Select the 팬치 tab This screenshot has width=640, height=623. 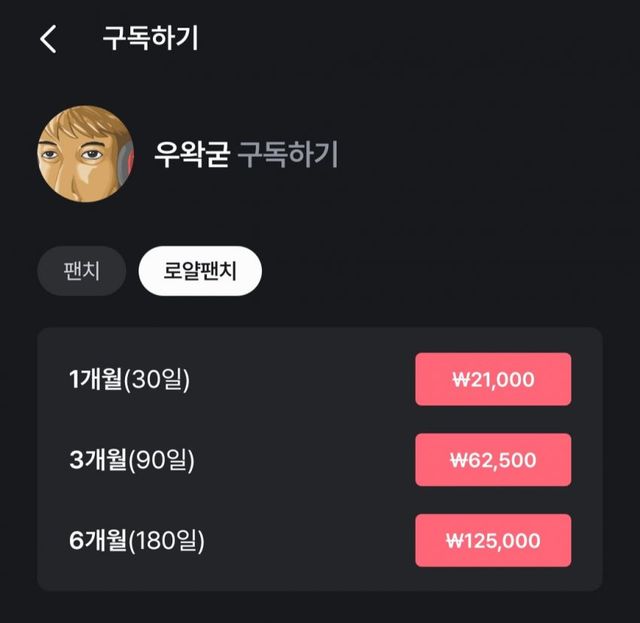tap(81, 271)
